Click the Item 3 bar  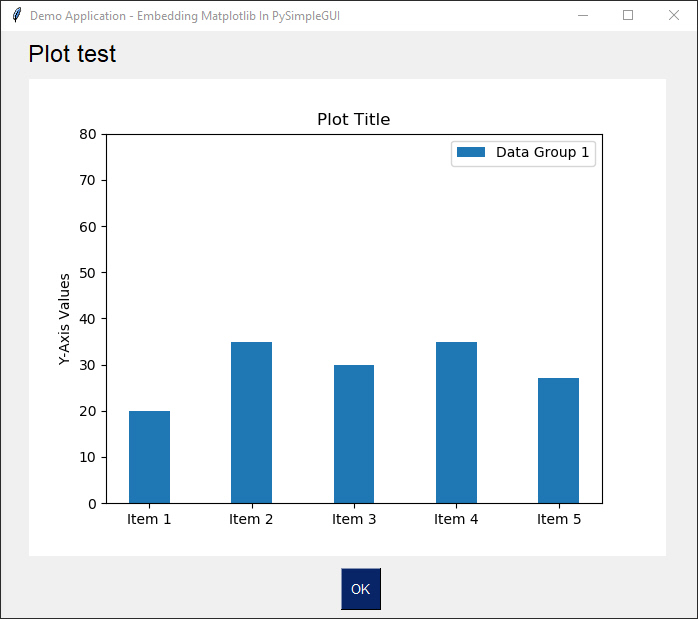pos(354,434)
